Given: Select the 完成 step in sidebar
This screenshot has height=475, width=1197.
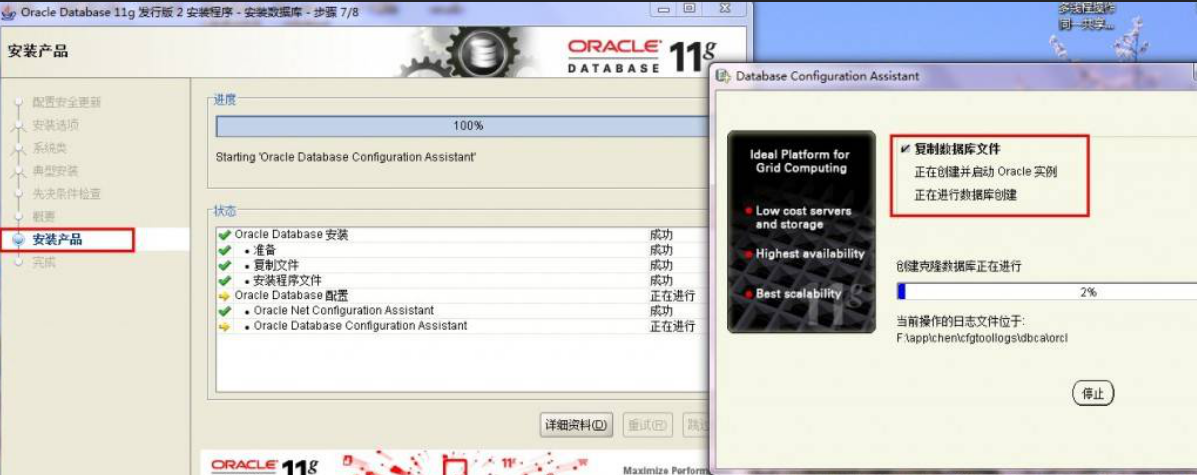Looking at the screenshot, I should tap(44, 263).
